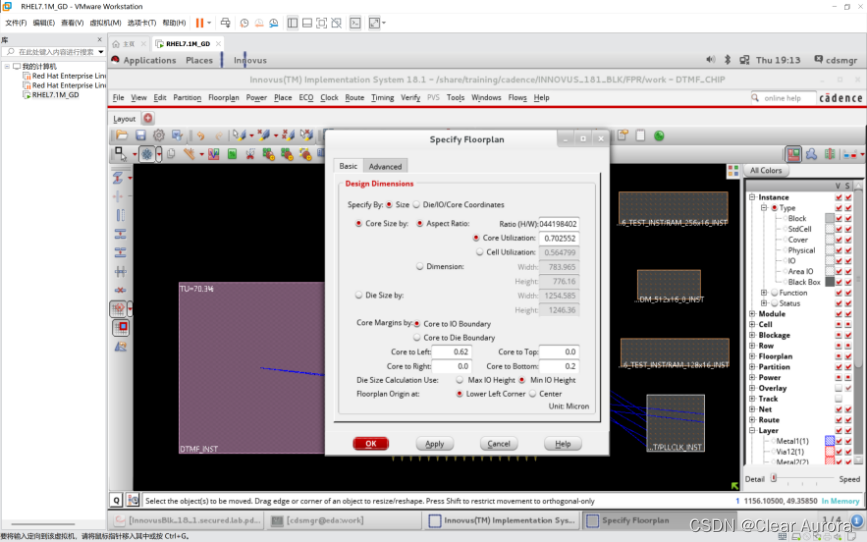Select the Die Size by radio button

[x=358, y=295]
